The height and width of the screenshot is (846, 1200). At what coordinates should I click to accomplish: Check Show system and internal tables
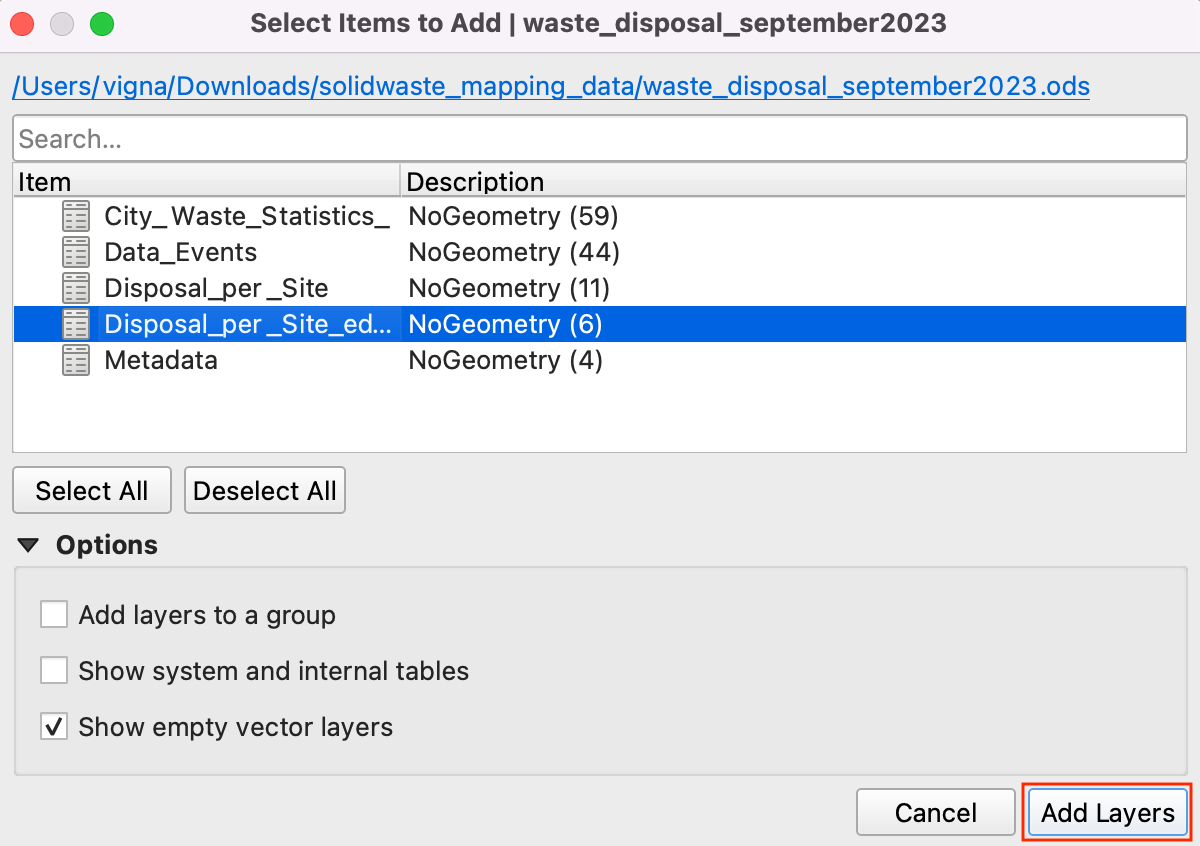(x=54, y=670)
